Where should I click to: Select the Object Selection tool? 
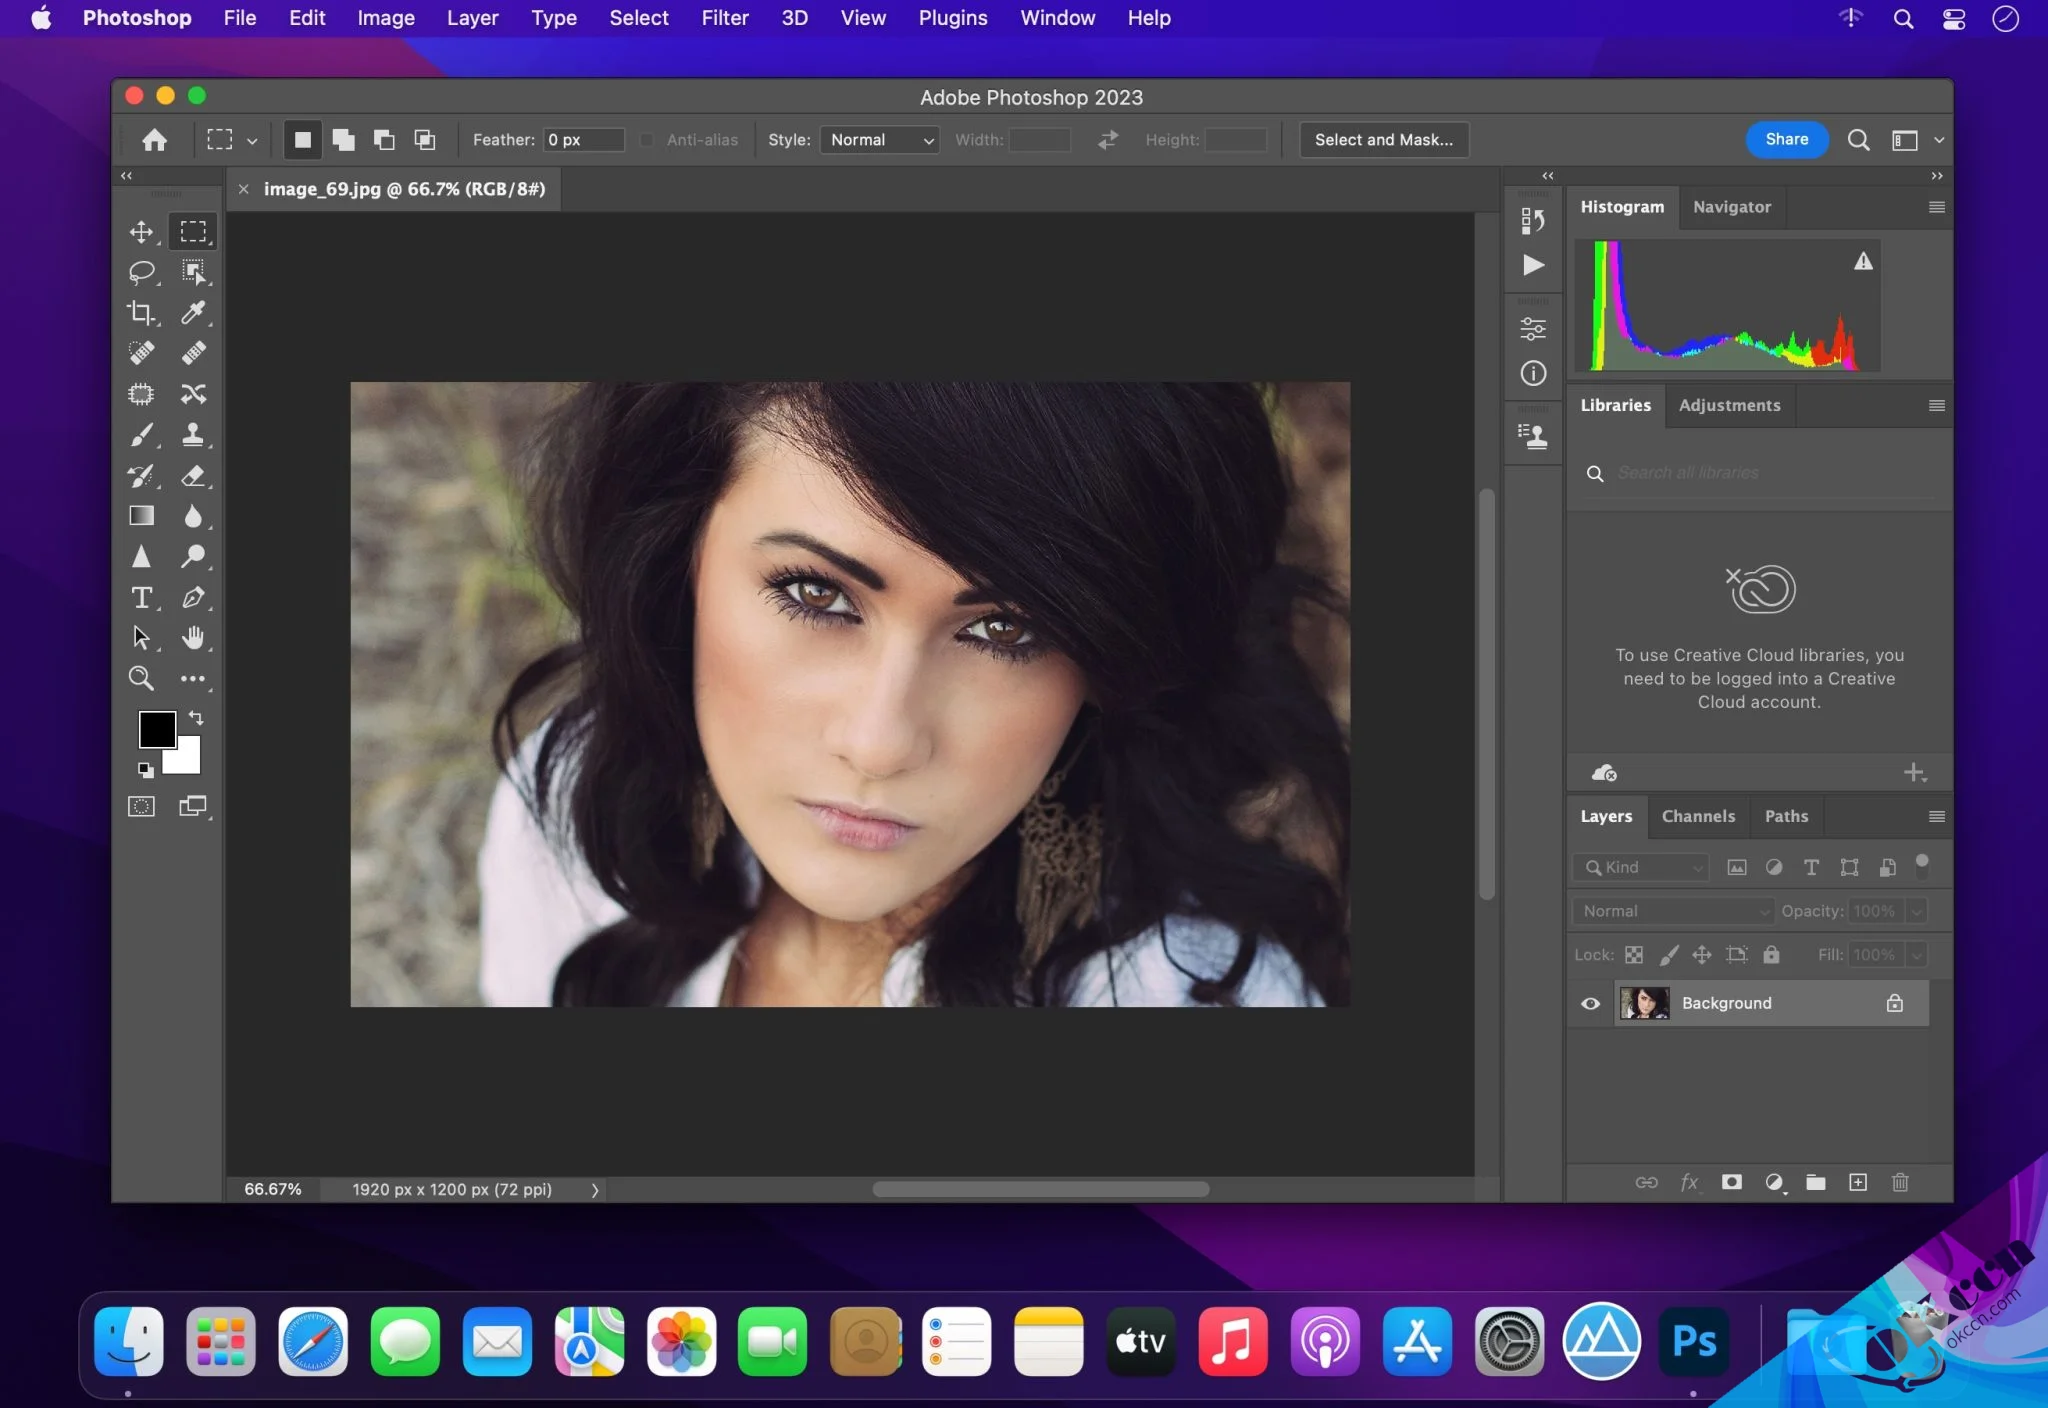(193, 272)
